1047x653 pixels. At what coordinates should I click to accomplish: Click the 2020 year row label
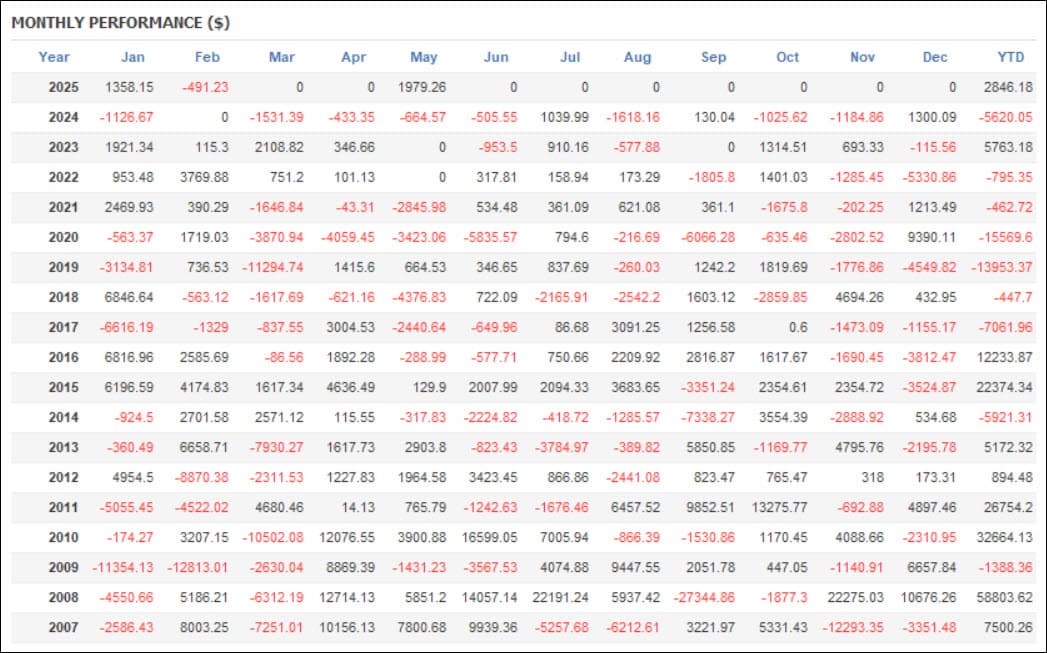click(x=63, y=238)
